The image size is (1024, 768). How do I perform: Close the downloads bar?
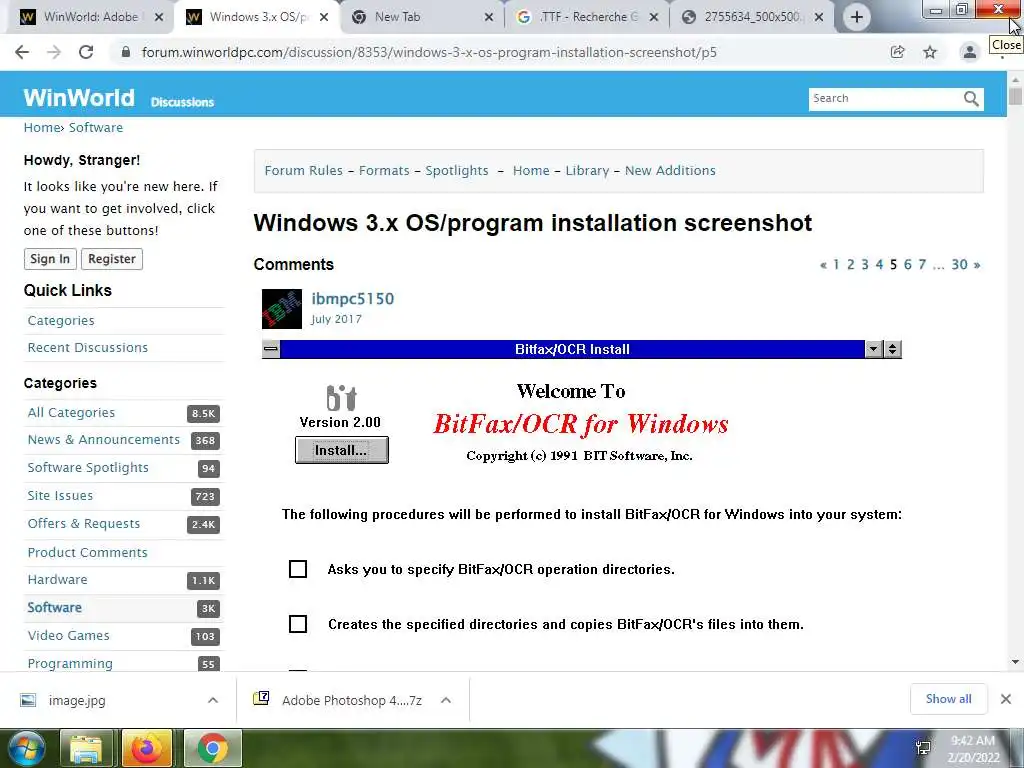click(1006, 699)
